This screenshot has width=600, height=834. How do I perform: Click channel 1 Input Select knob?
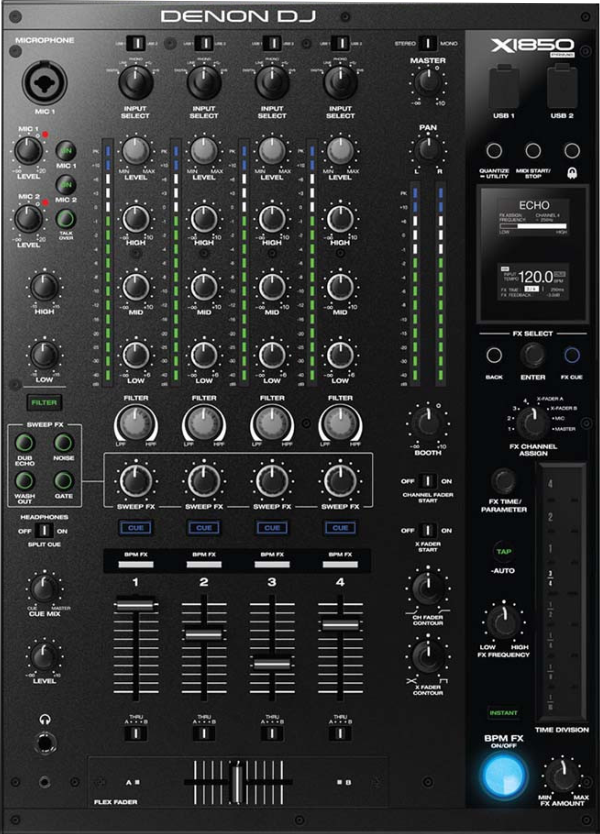pos(136,83)
